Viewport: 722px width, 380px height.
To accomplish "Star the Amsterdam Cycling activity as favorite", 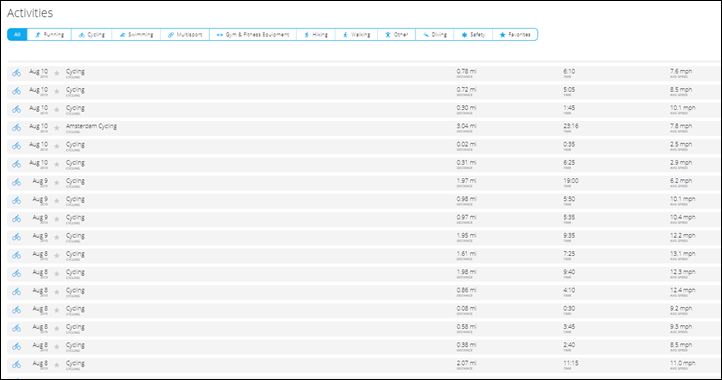I will tap(57, 128).
